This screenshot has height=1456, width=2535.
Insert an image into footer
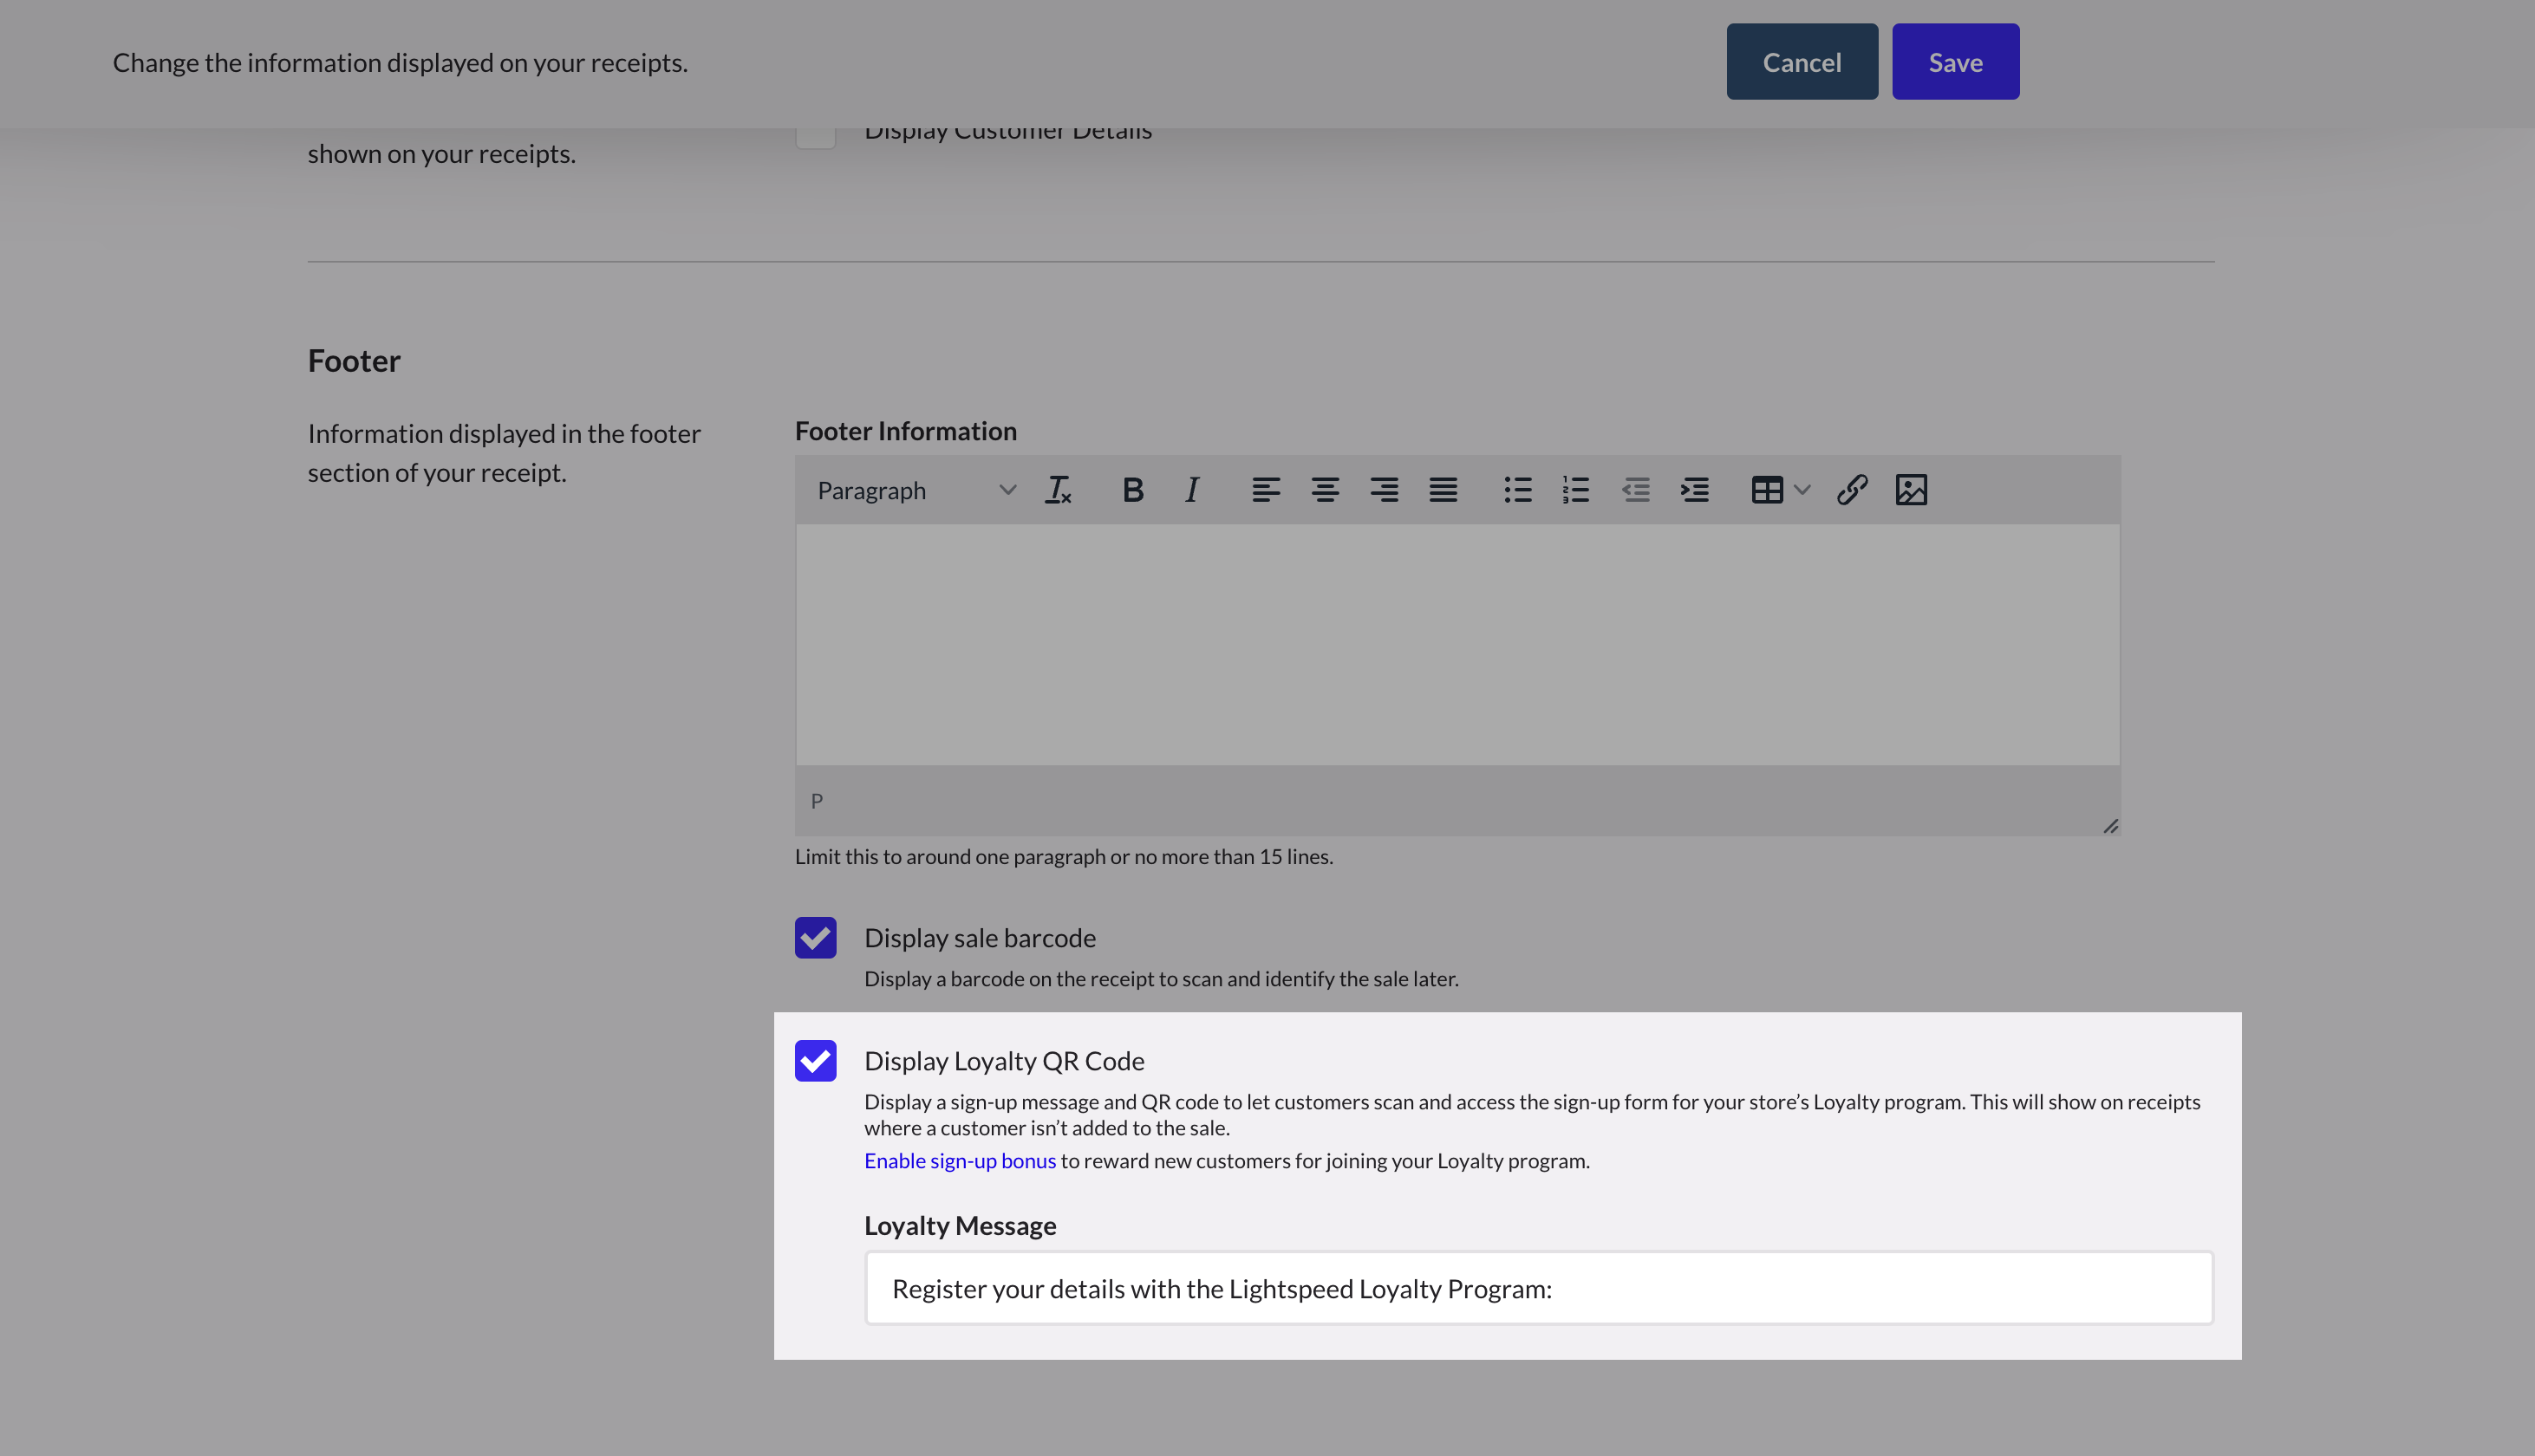1910,490
